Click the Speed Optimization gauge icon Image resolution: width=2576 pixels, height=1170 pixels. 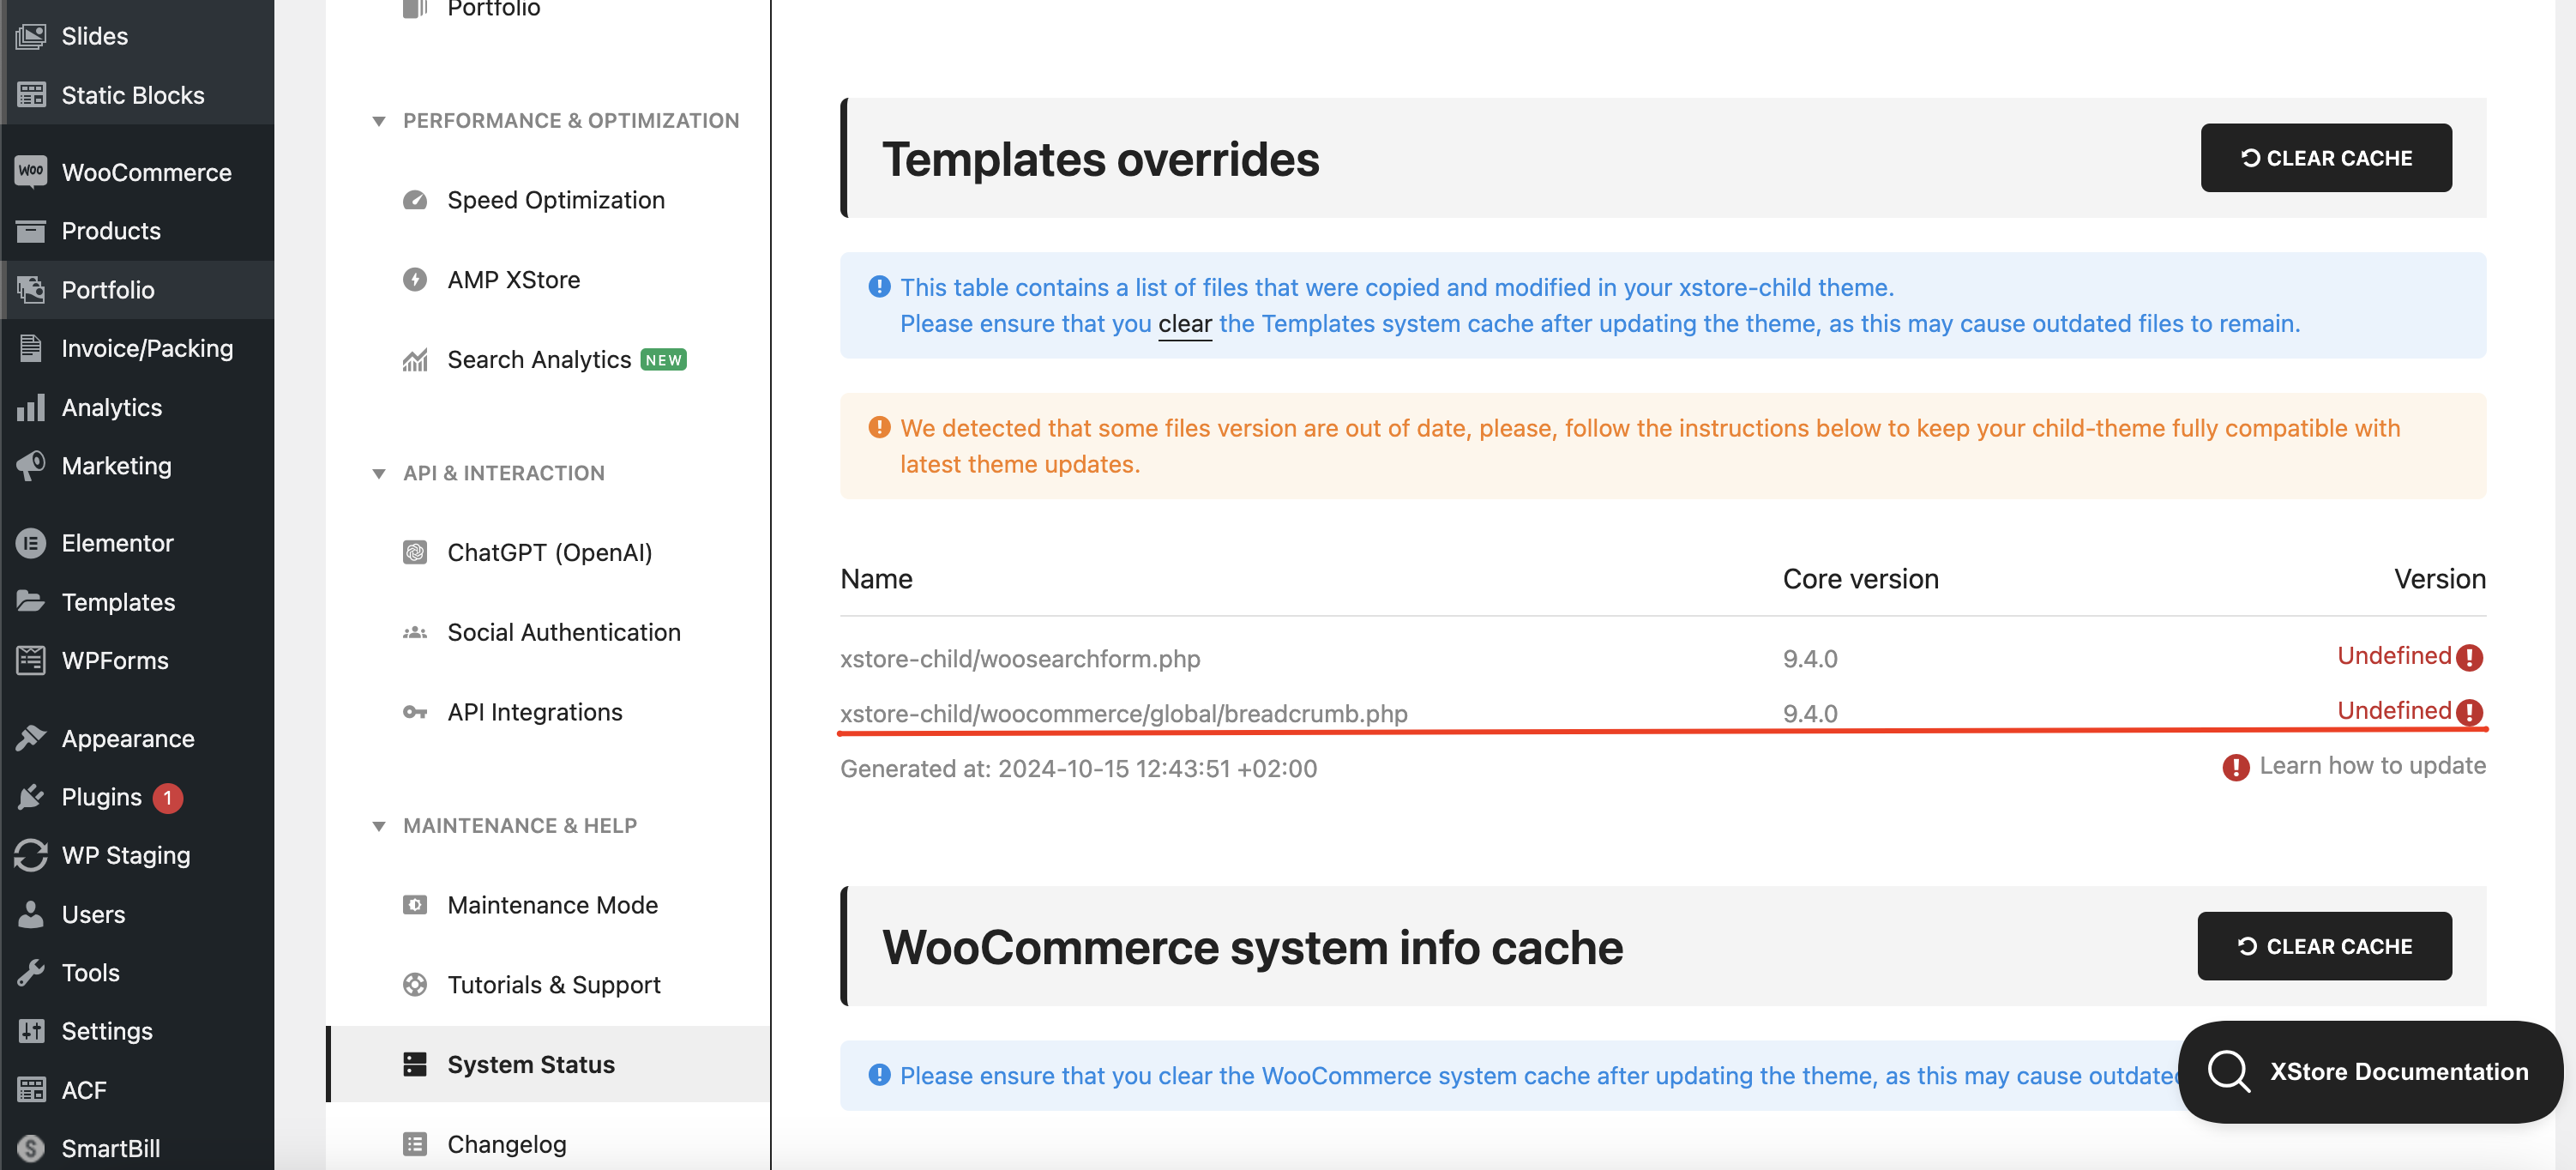(415, 200)
